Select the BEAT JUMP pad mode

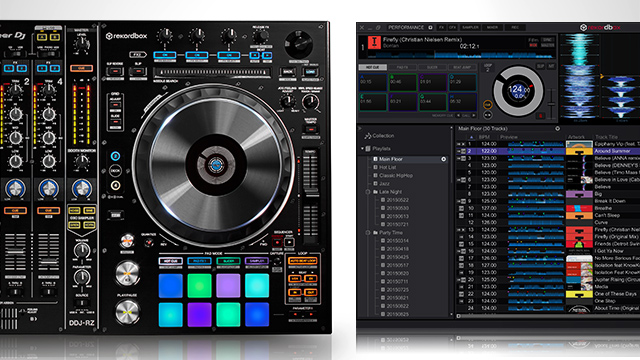point(462,67)
